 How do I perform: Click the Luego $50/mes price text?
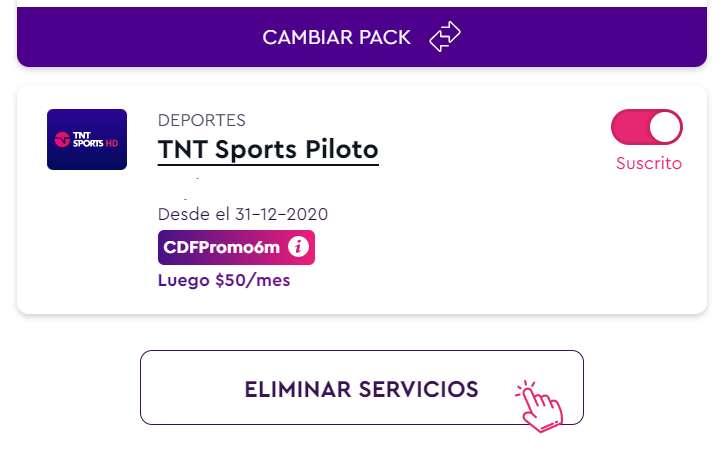point(224,280)
